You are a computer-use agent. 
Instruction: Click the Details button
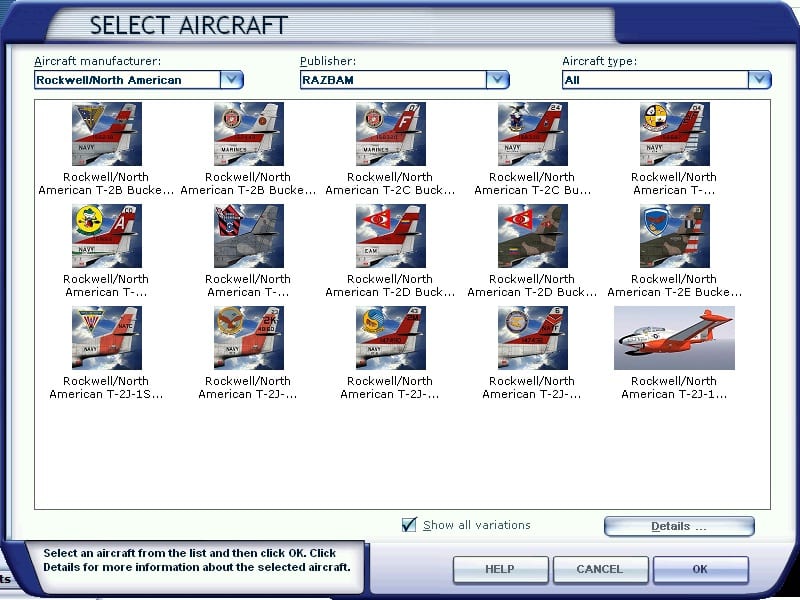pos(679,526)
